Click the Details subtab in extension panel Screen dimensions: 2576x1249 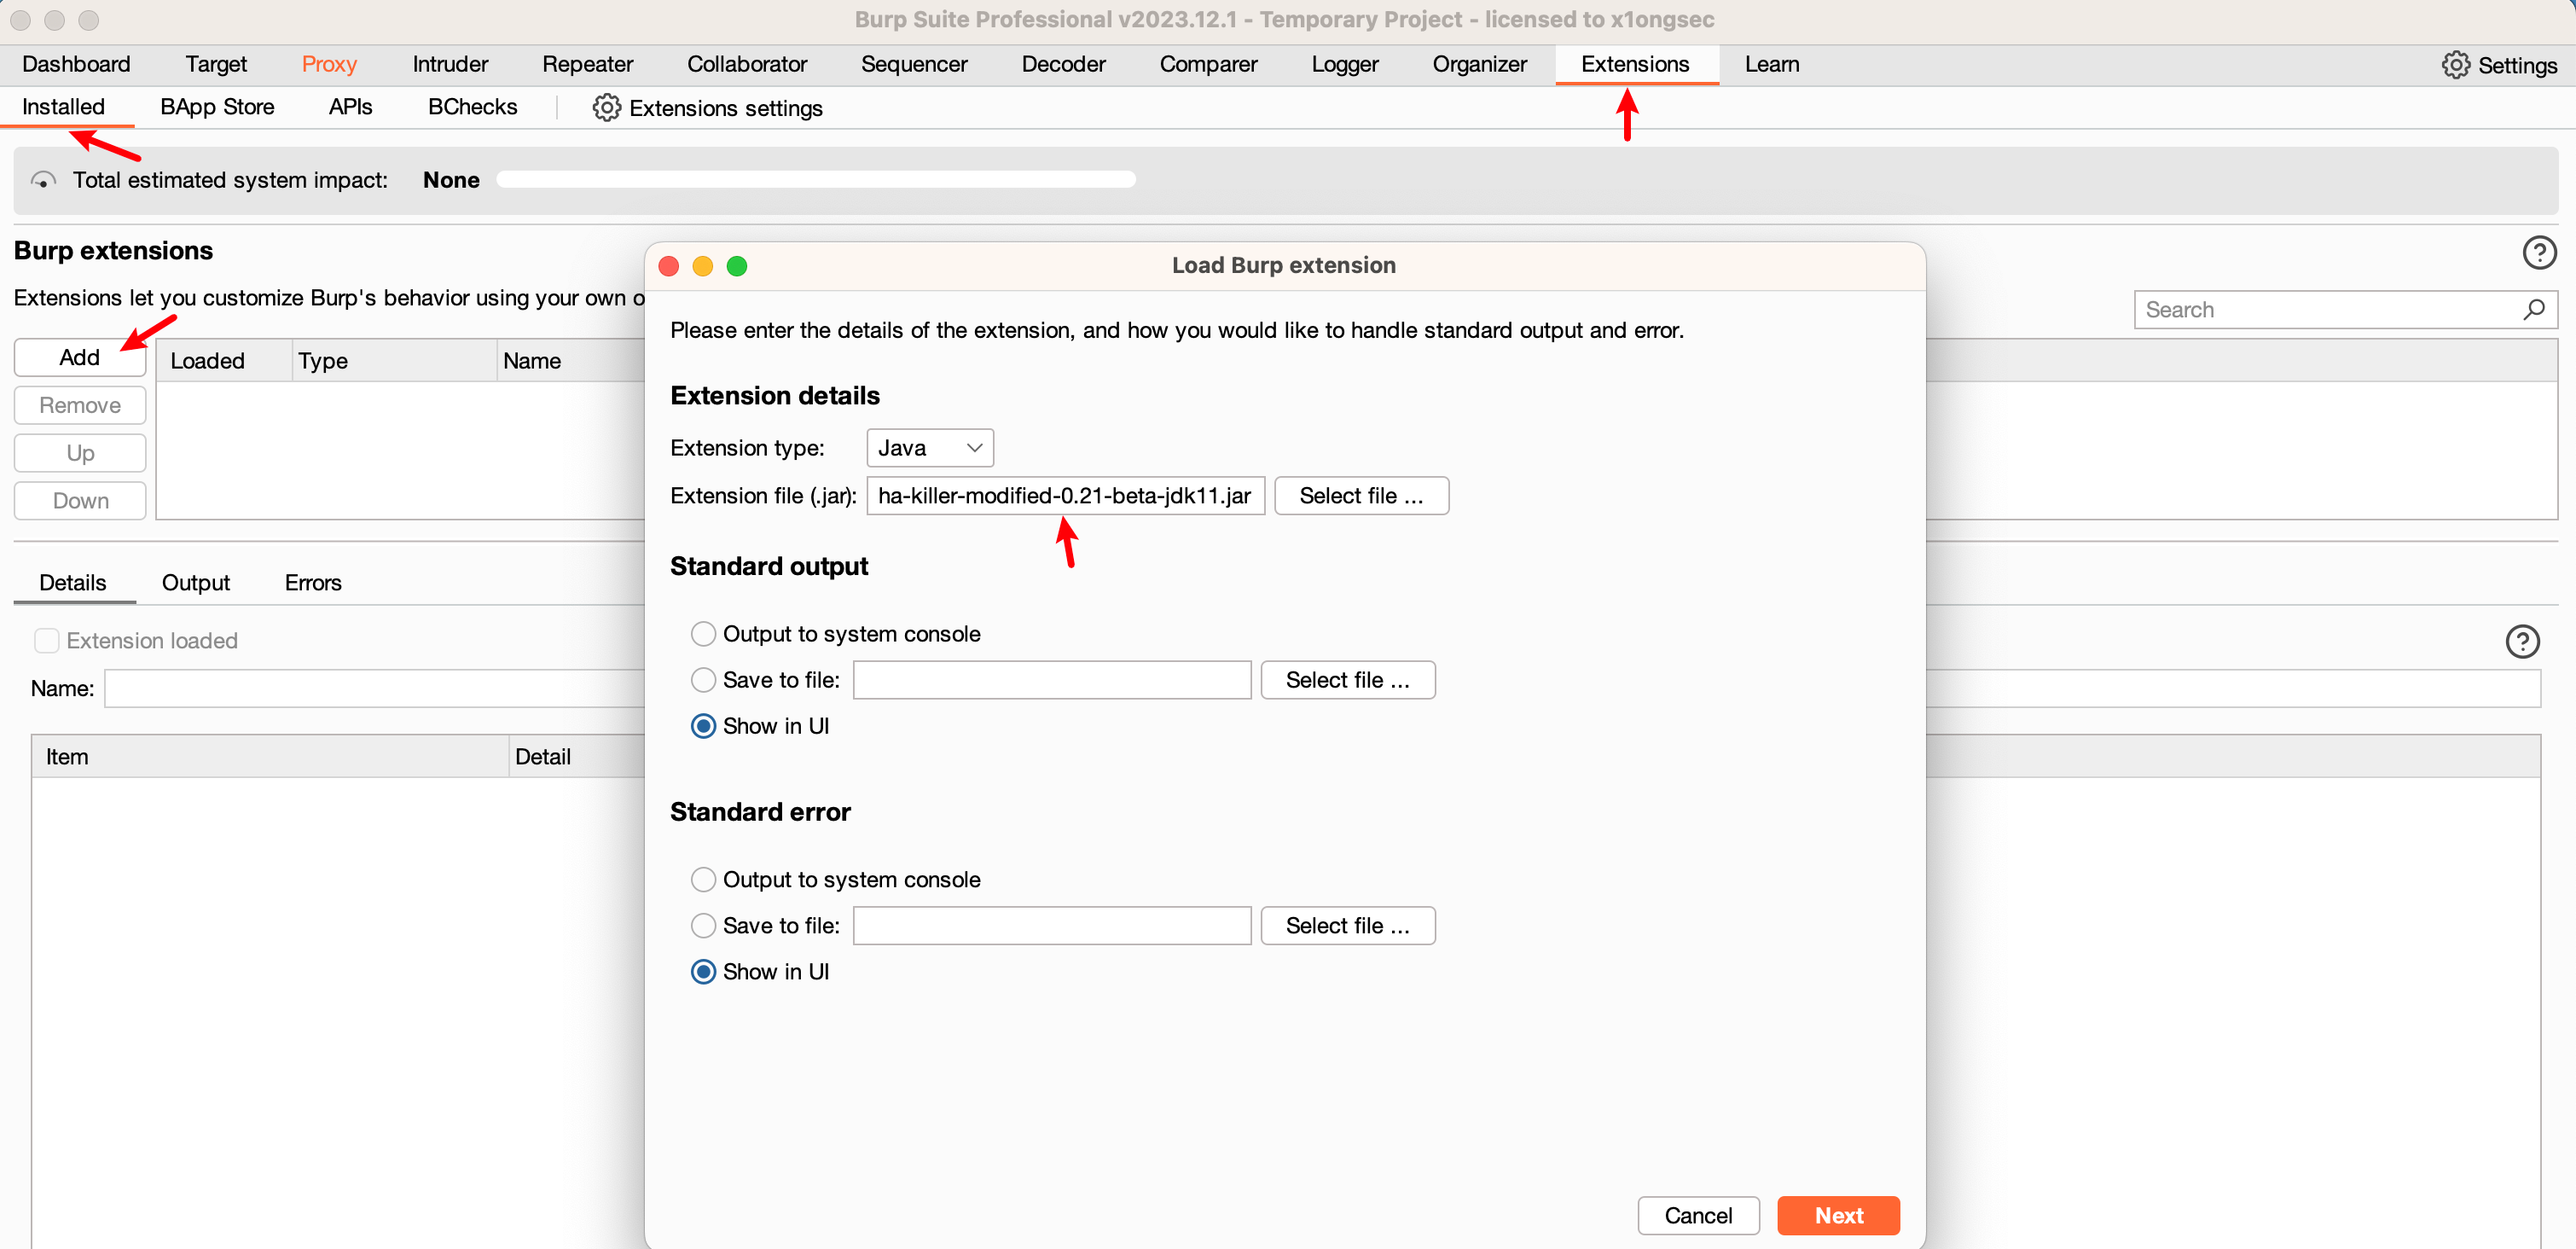(73, 582)
